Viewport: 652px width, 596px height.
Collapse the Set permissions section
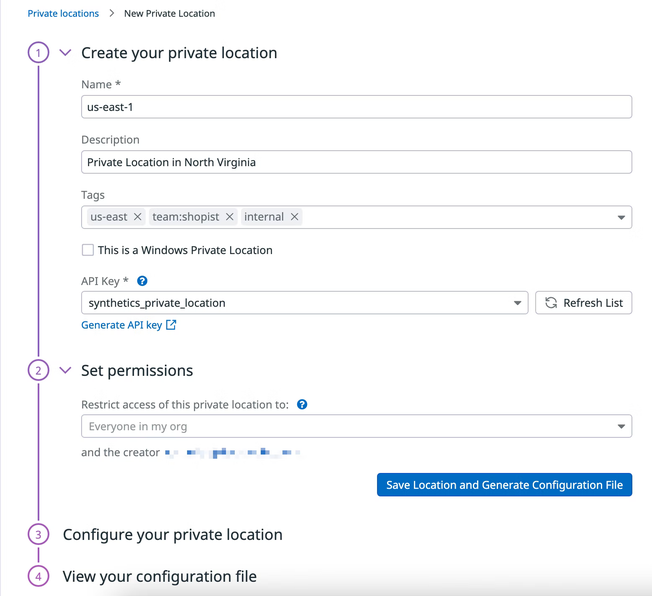tap(66, 371)
